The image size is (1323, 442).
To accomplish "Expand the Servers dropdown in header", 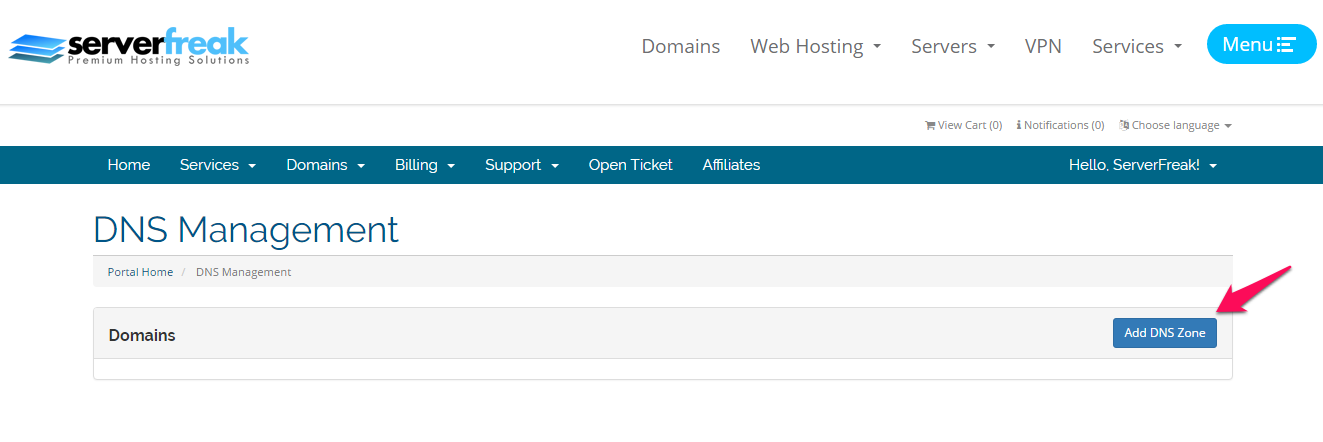I will 953,46.
